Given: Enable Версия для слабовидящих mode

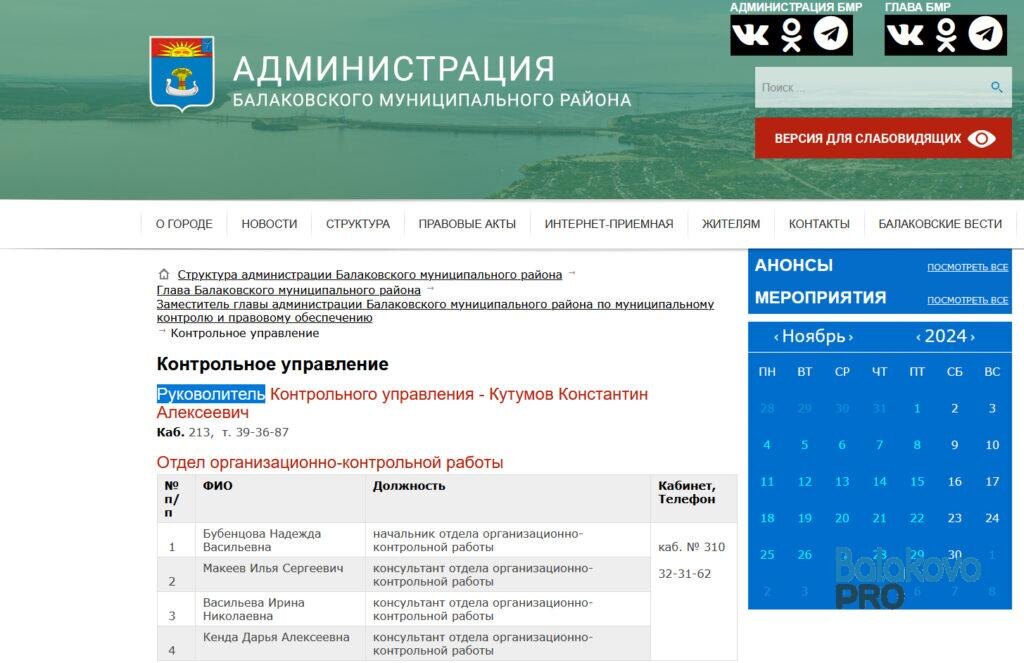Looking at the screenshot, I should point(883,138).
